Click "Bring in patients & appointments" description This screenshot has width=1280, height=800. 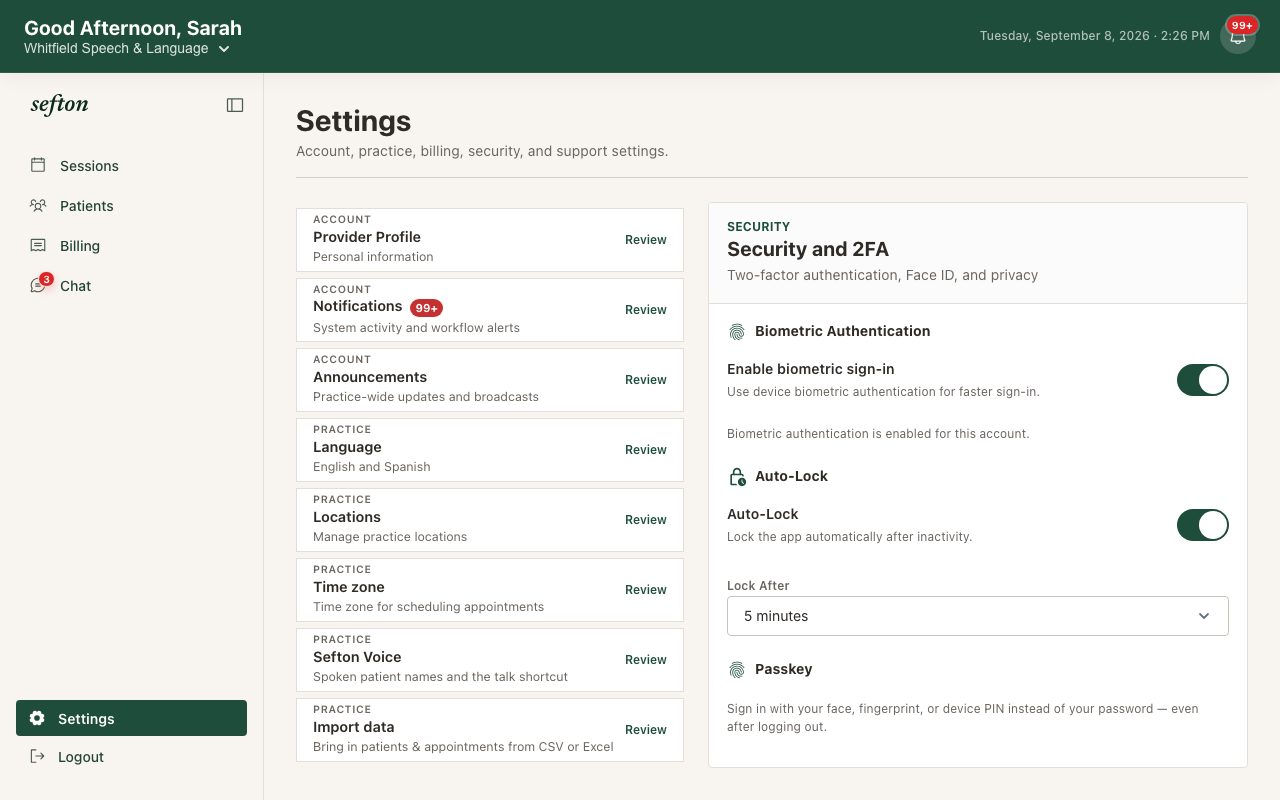pos(463,747)
